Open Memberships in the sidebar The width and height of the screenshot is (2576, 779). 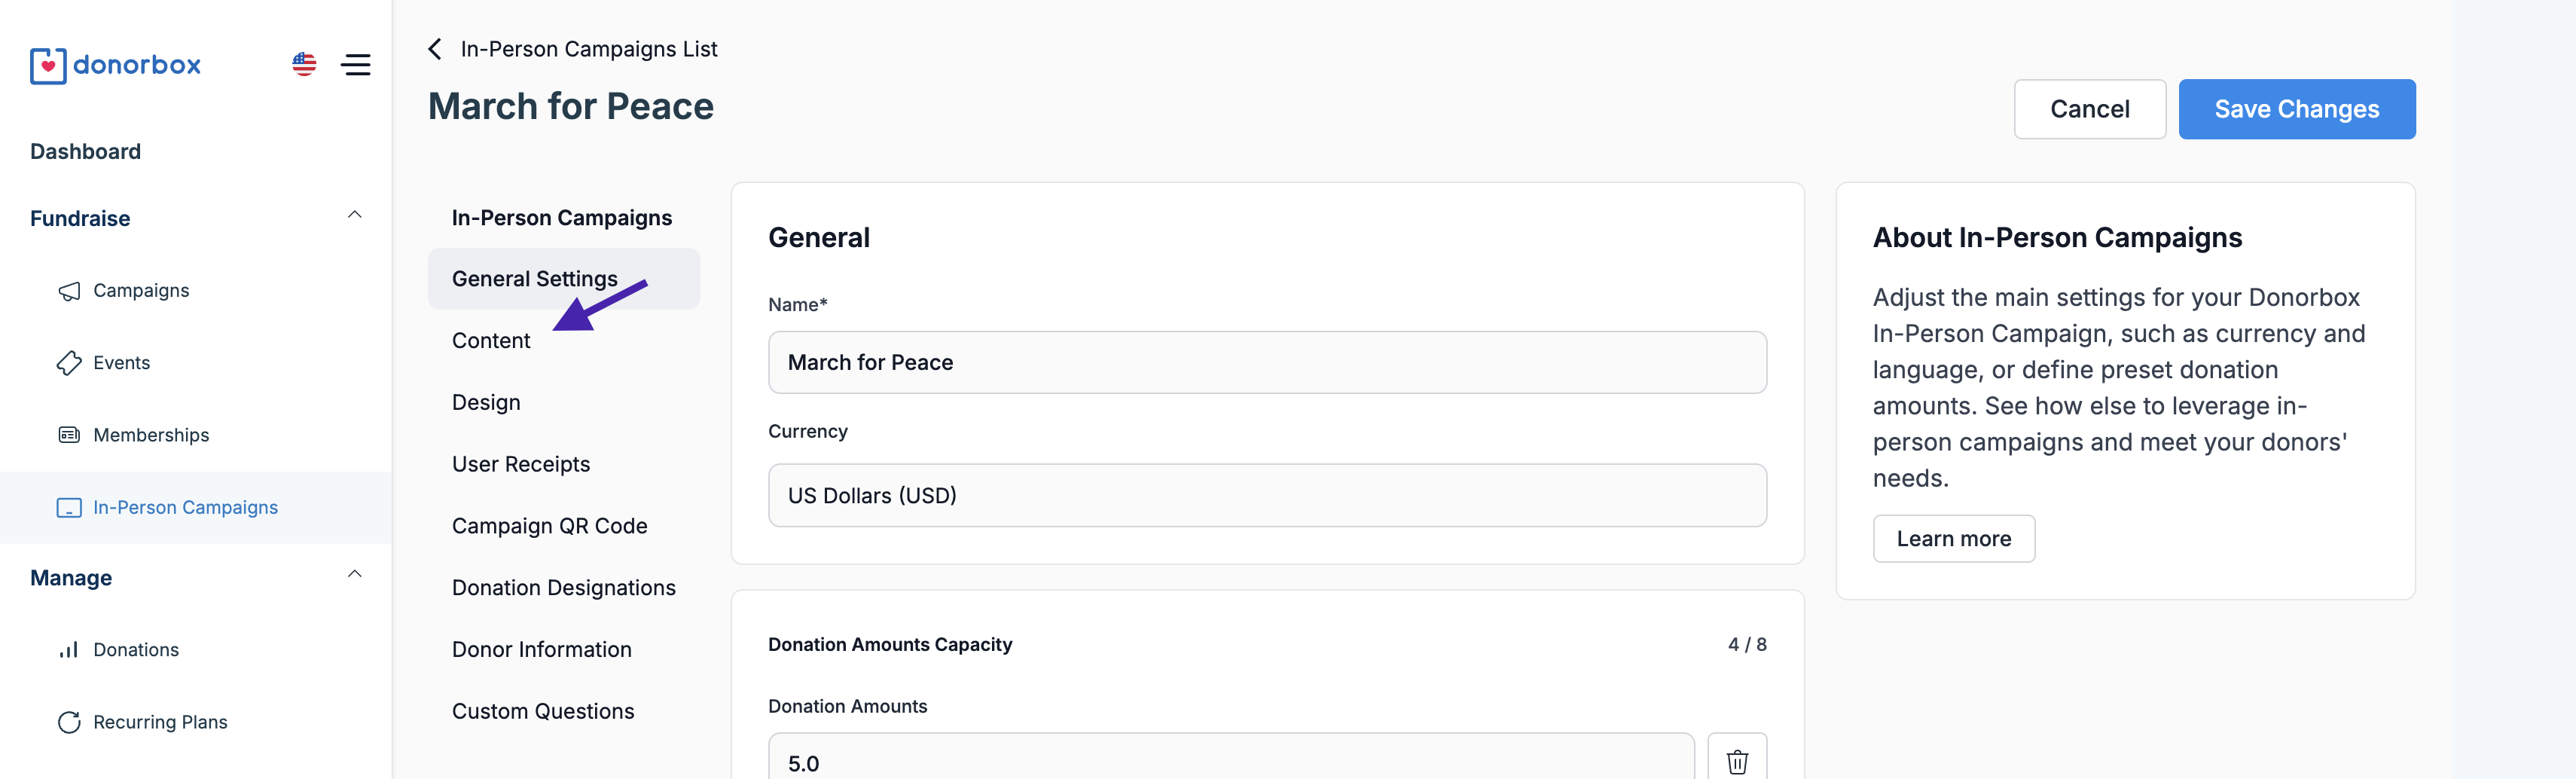[150, 435]
